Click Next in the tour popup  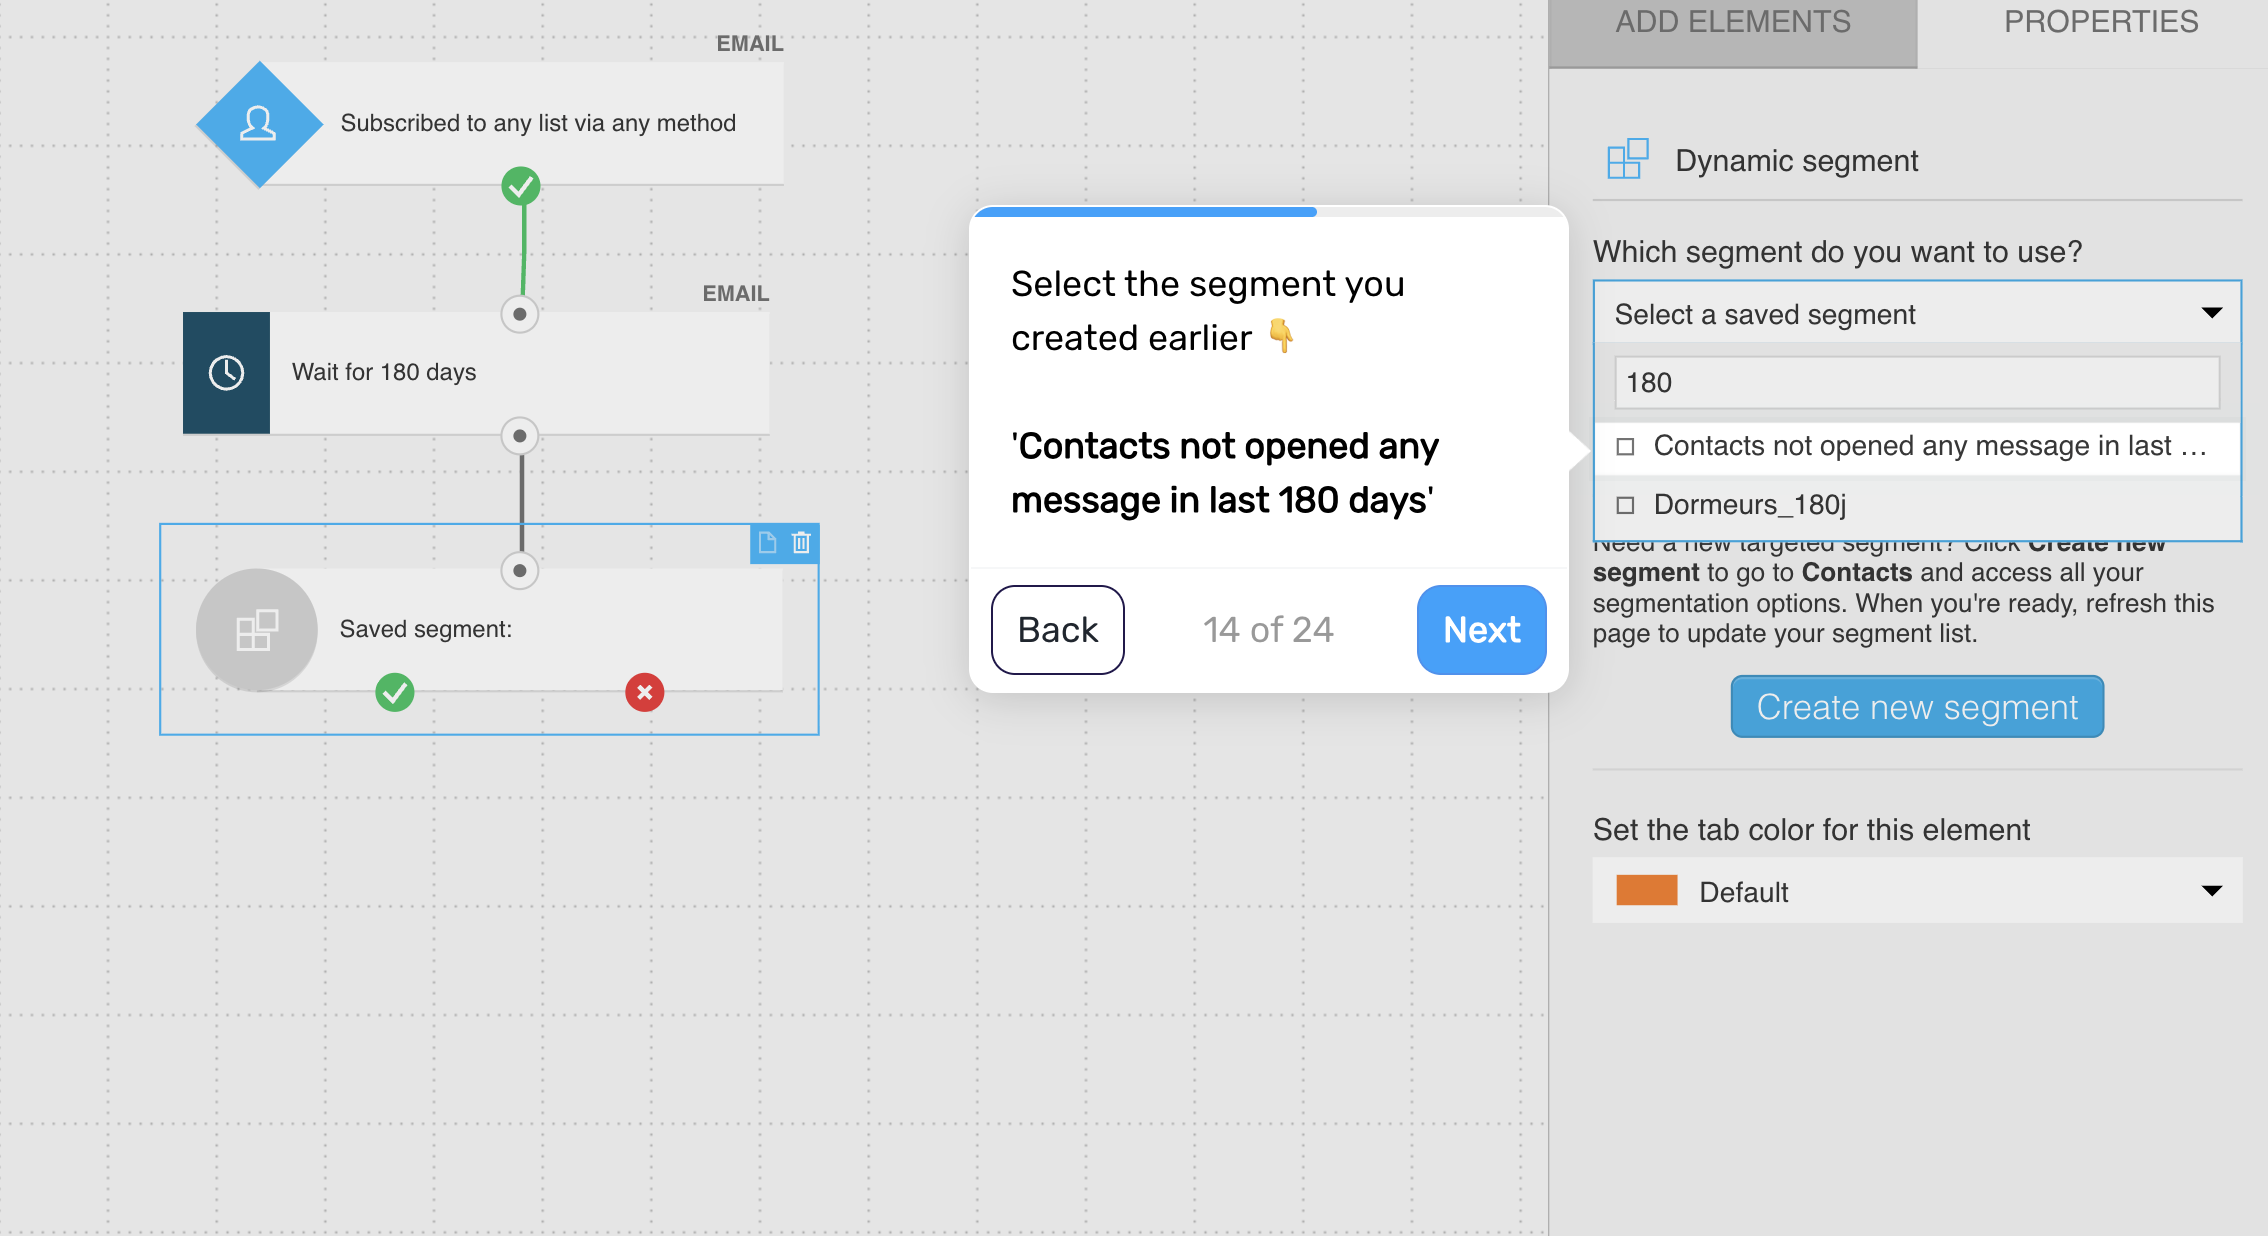pyautogui.click(x=1482, y=630)
